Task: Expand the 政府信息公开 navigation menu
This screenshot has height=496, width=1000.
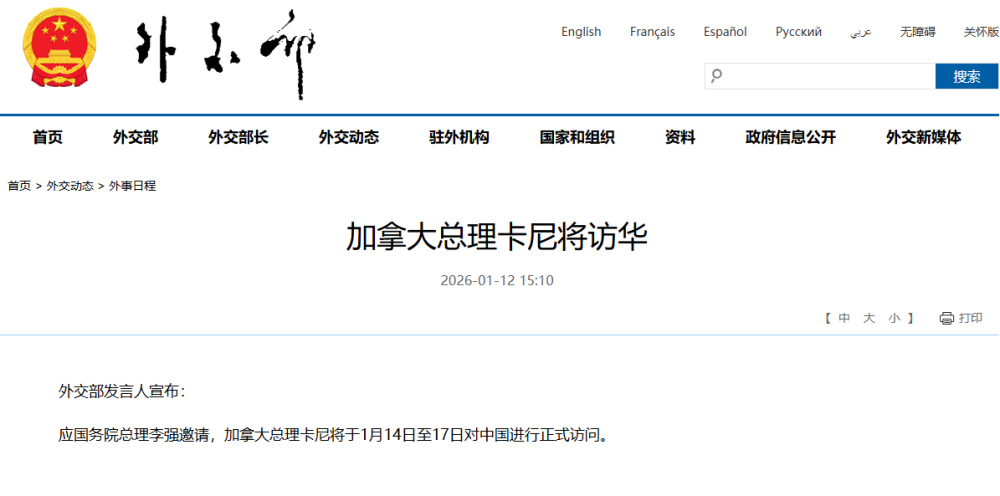Action: pos(790,138)
